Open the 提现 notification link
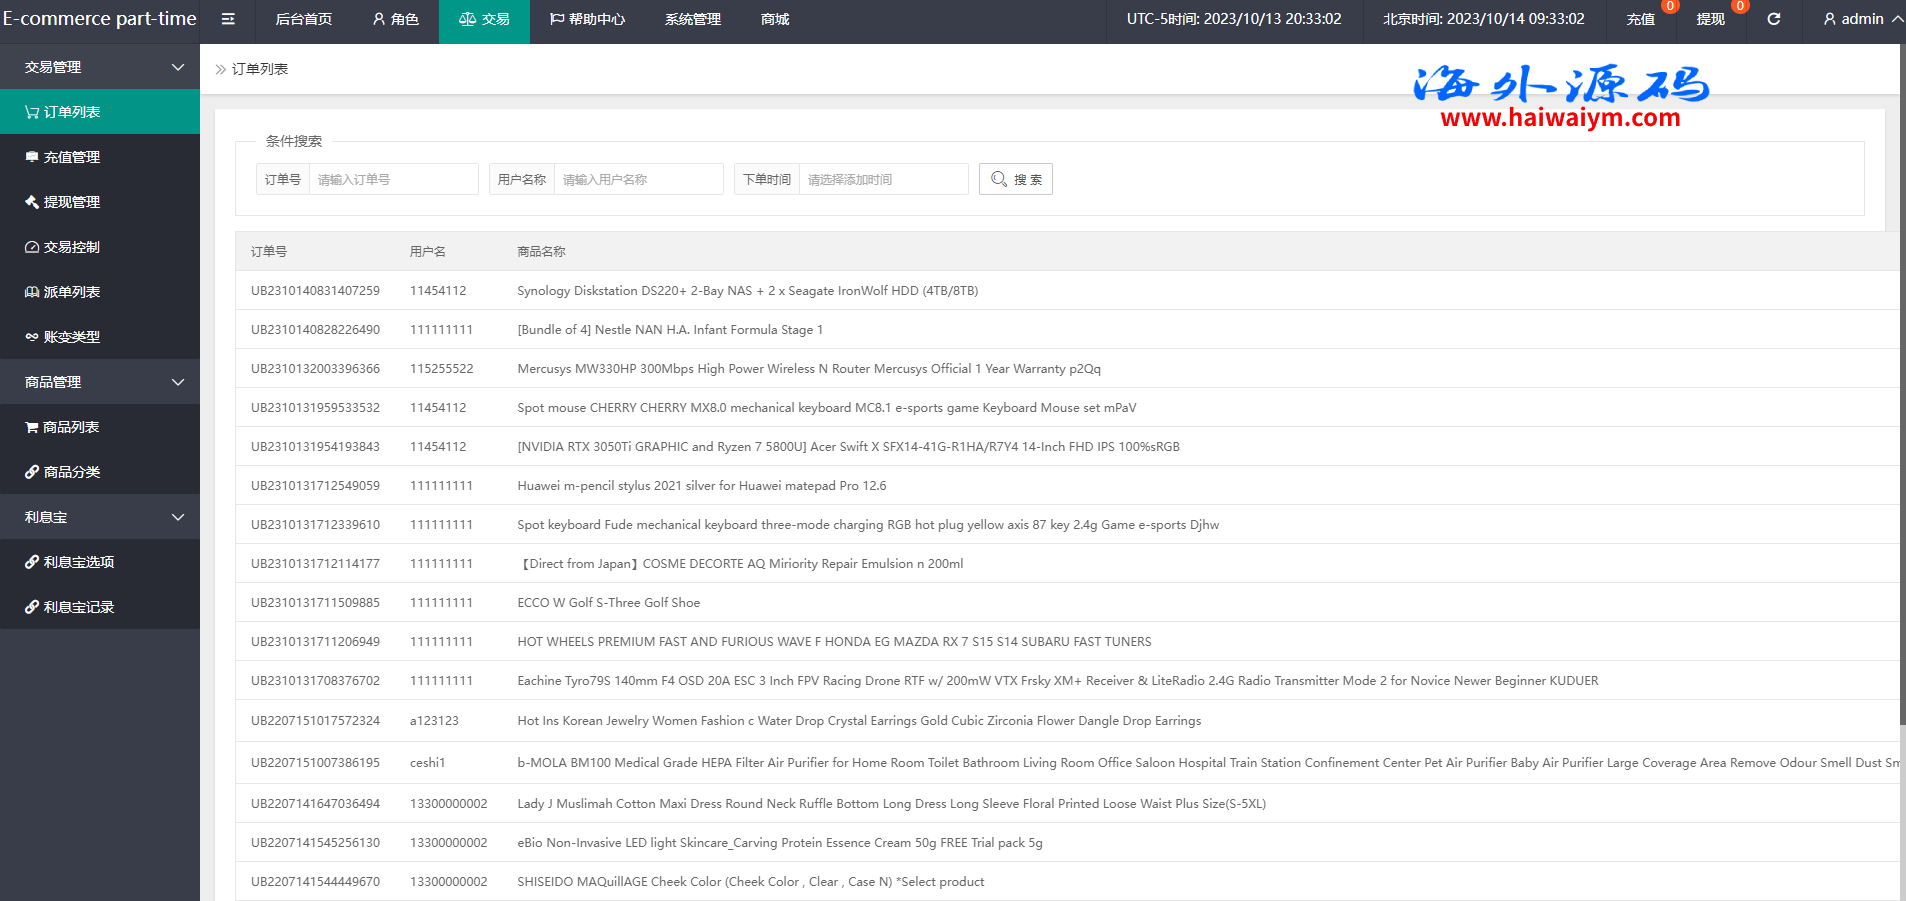This screenshot has height=901, width=1906. pyautogui.click(x=1710, y=19)
